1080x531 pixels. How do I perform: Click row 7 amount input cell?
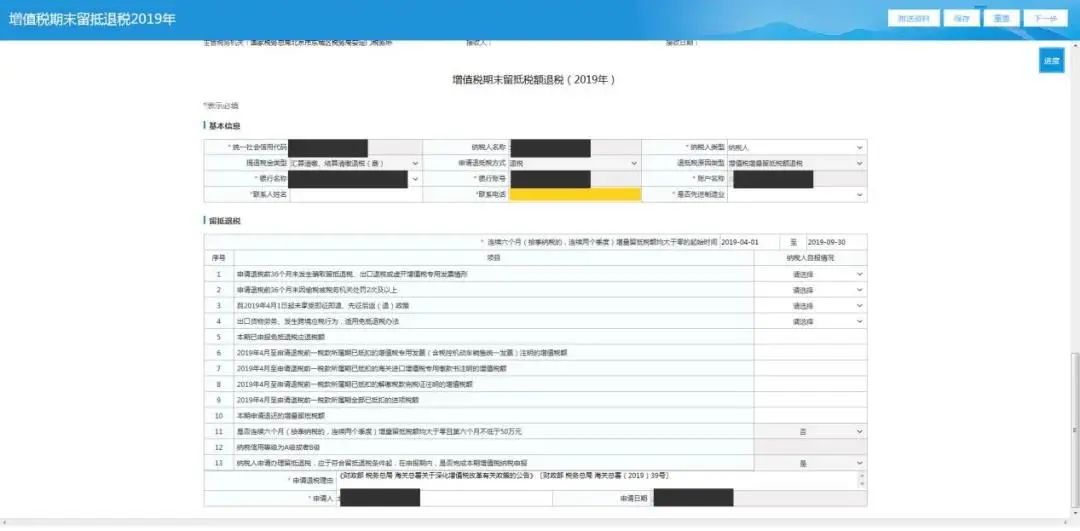[x=811, y=368]
